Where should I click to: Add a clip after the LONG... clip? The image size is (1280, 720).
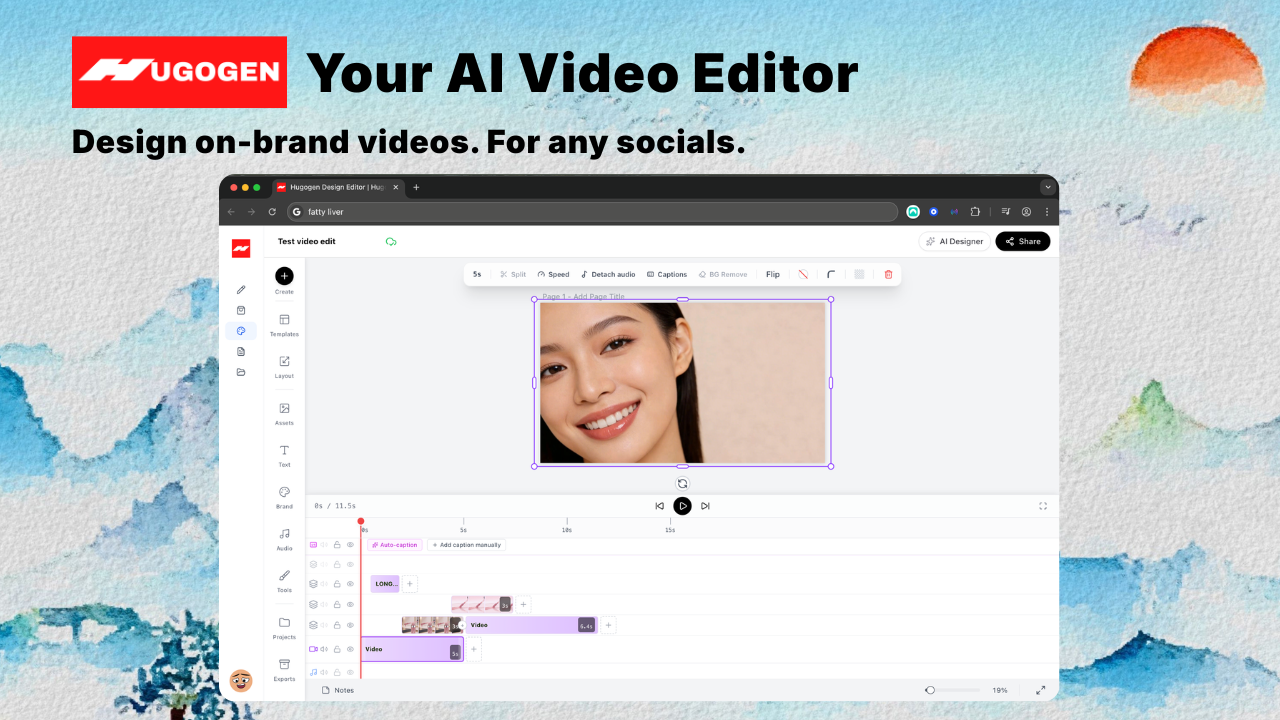coord(410,584)
